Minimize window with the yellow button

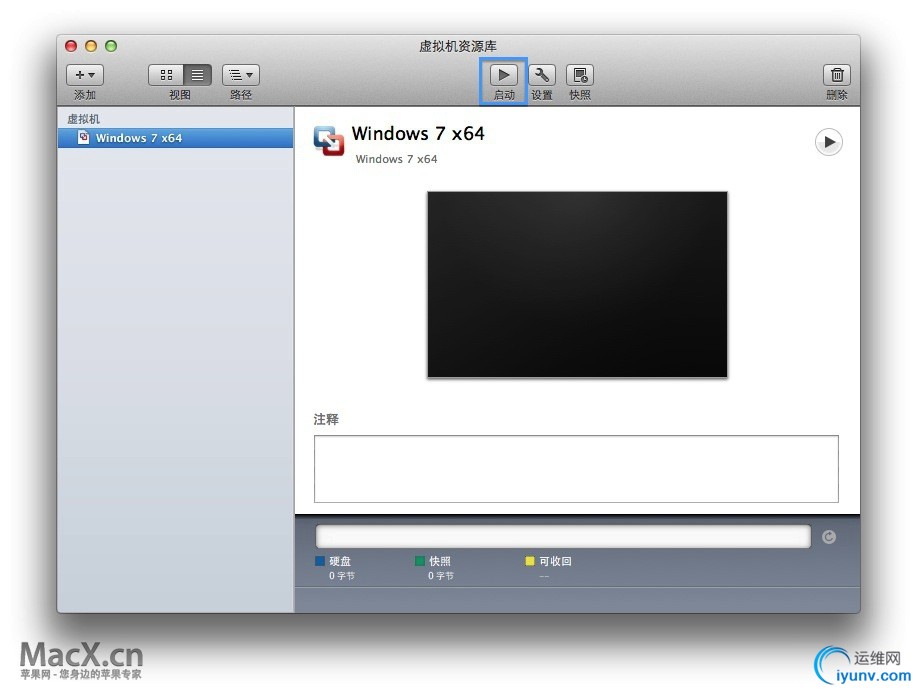[91, 46]
